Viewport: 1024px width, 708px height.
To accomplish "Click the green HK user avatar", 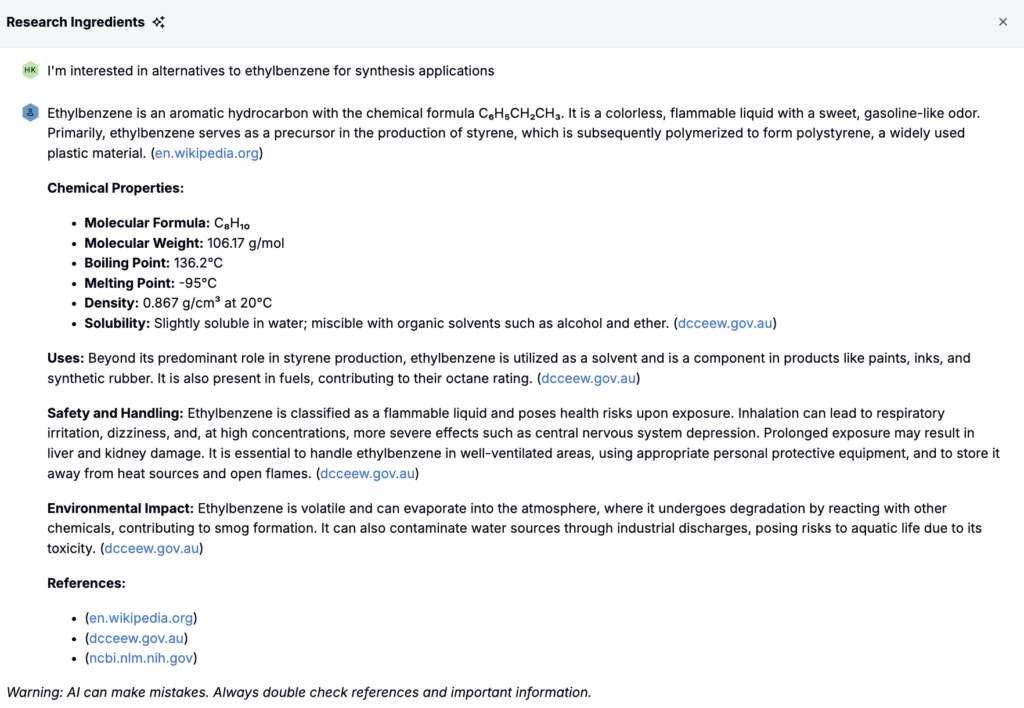I will (x=30, y=70).
